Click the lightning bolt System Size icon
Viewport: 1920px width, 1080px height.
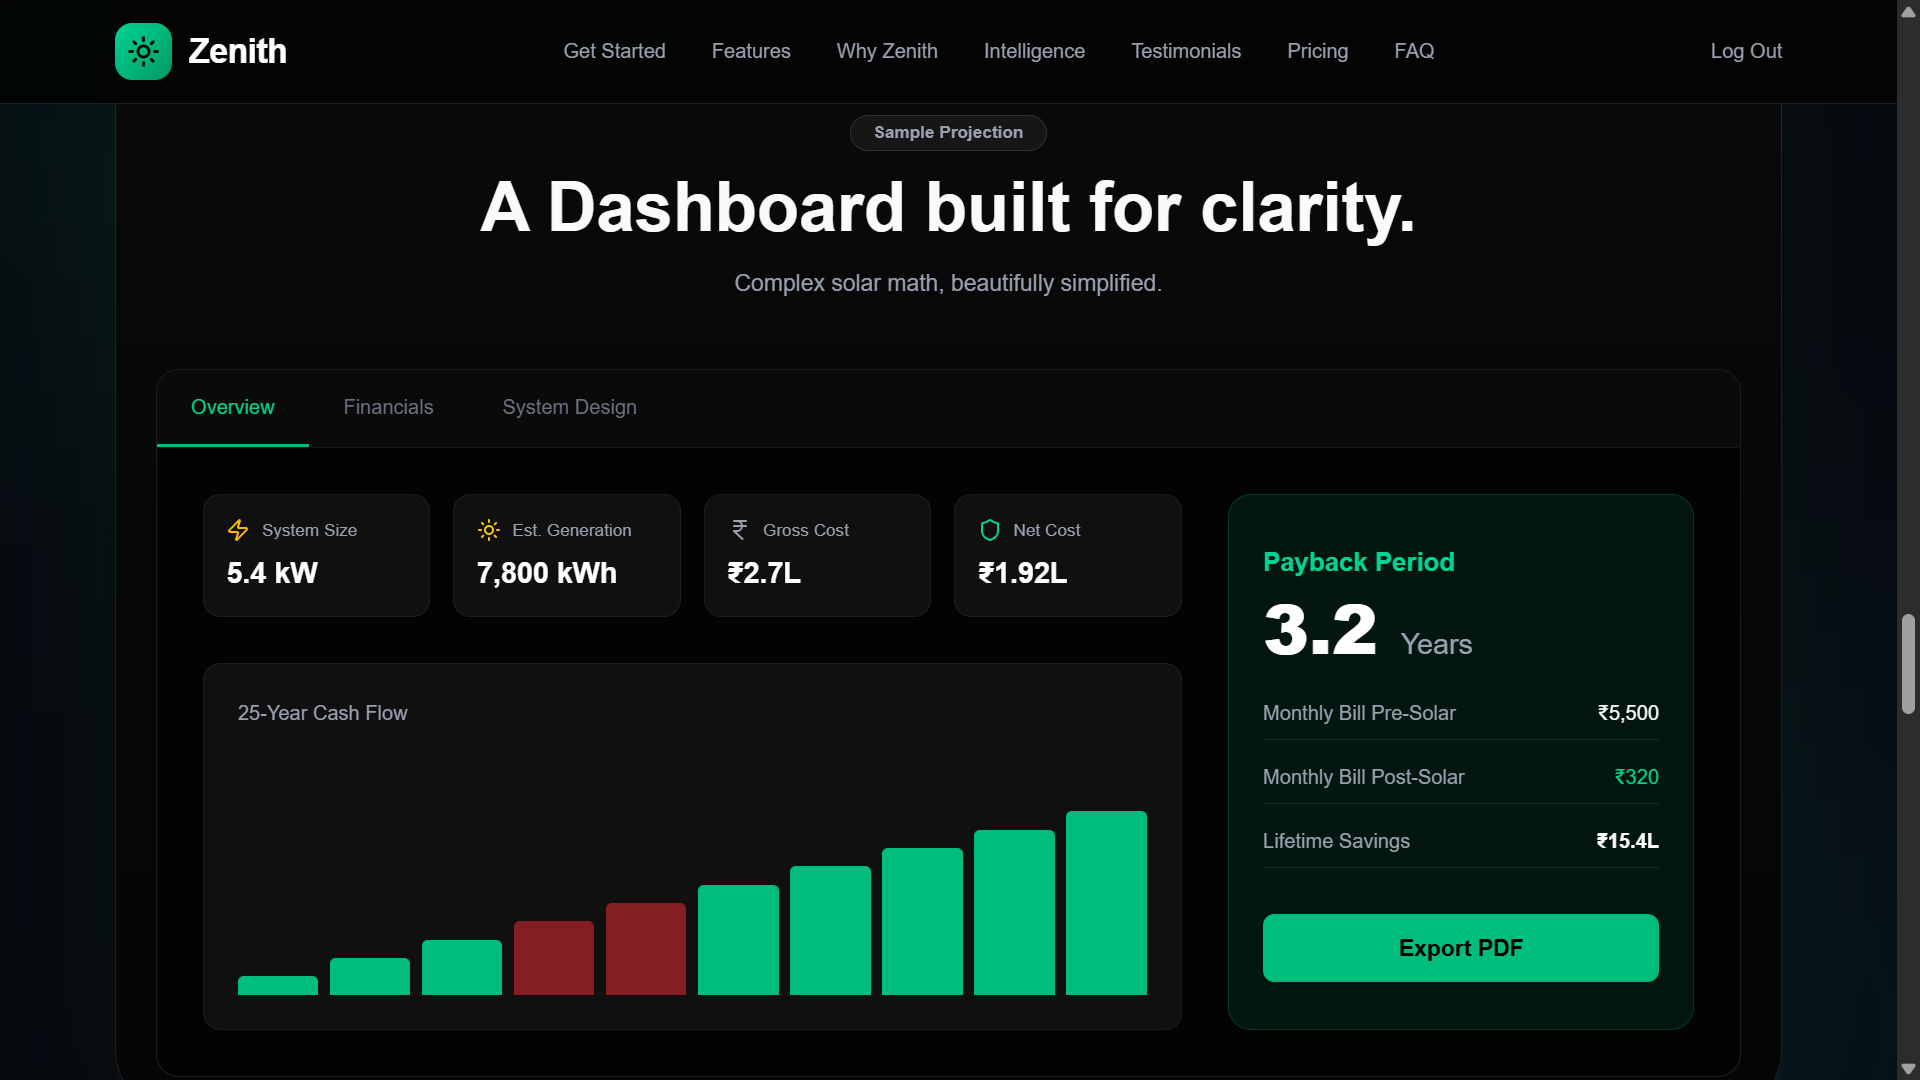click(x=238, y=530)
